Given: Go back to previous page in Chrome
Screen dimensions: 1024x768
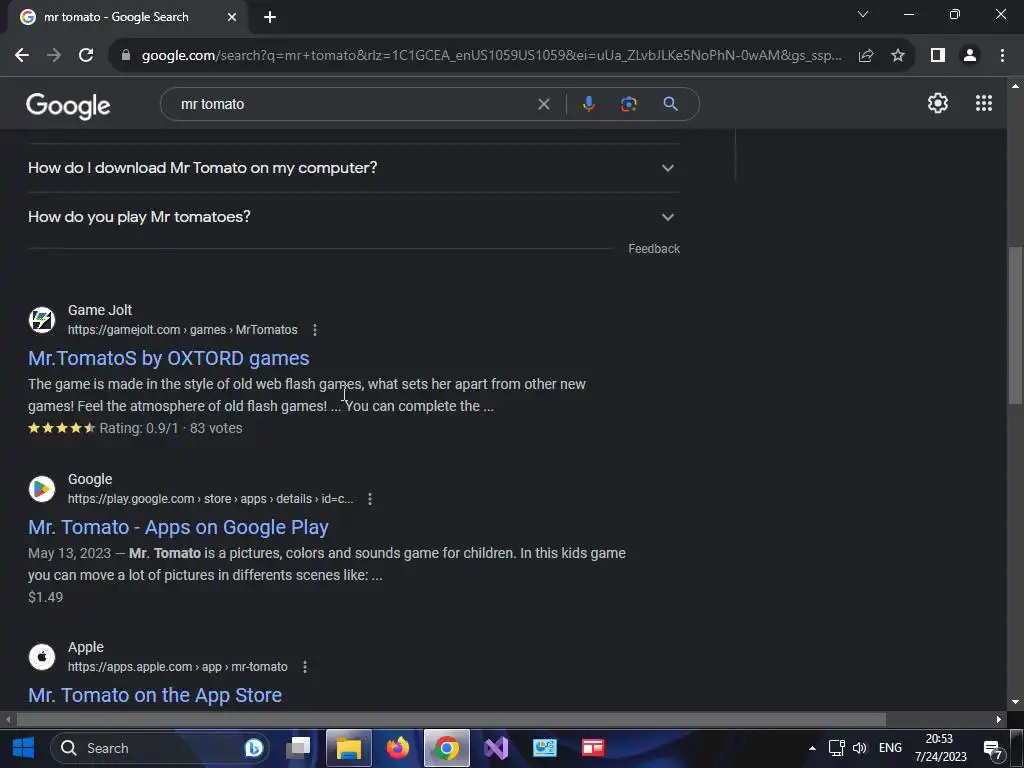Looking at the screenshot, I should point(22,56).
